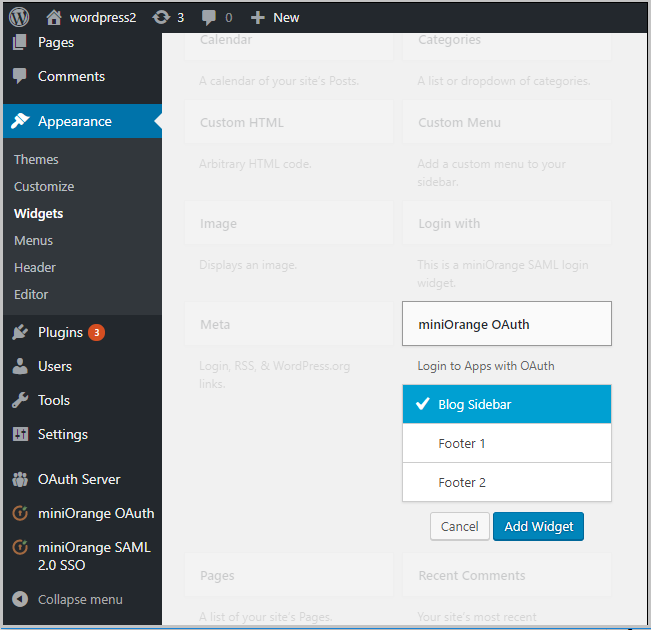Click the Collapse menu label
Image resolution: width=651 pixels, height=630 pixels.
click(80, 600)
